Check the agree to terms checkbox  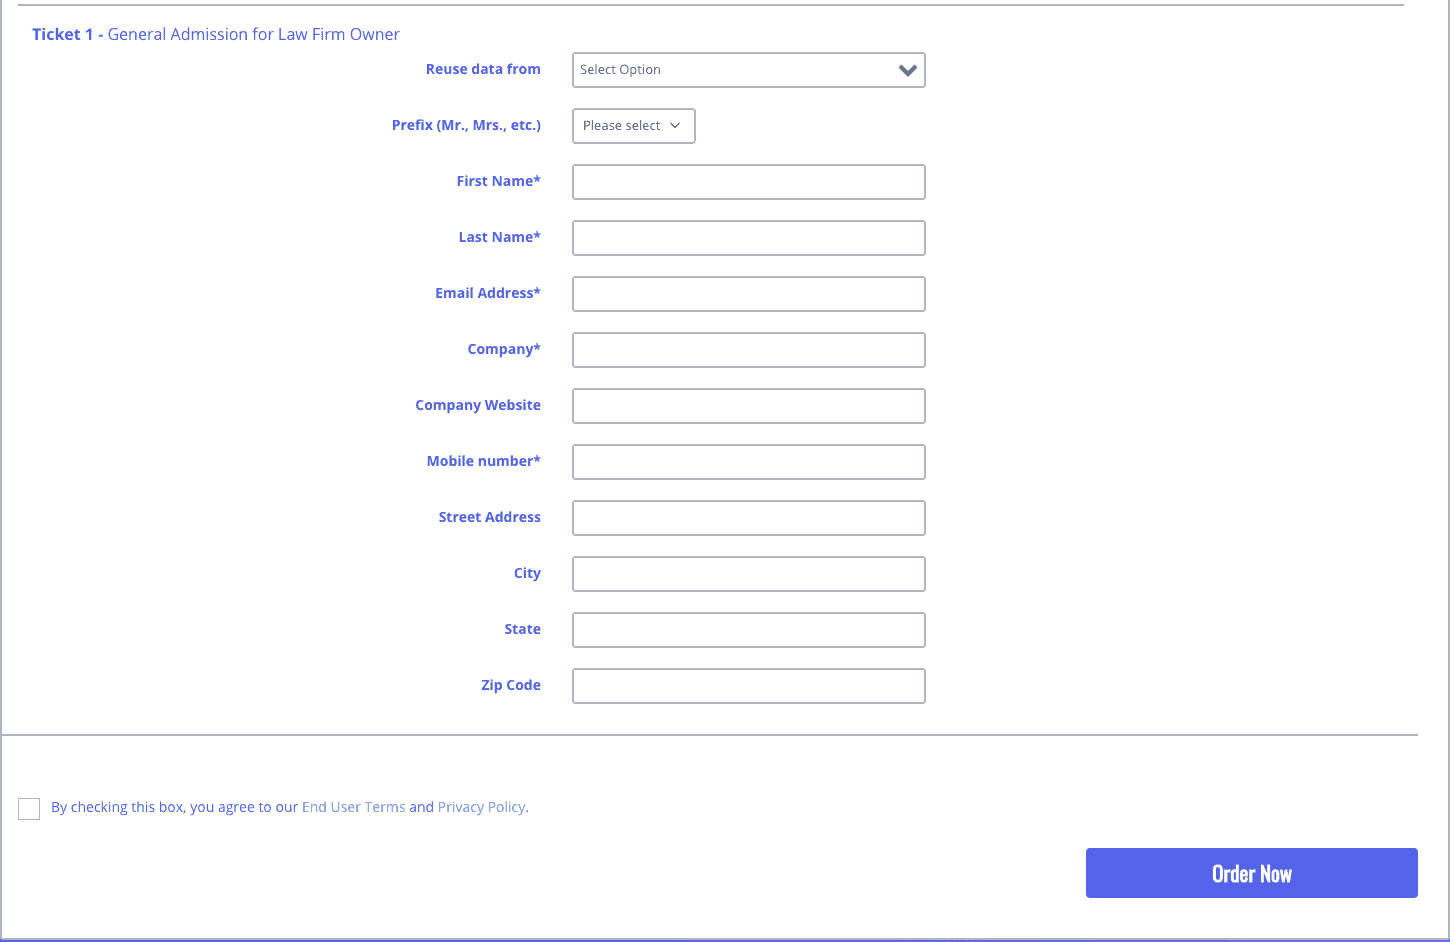click(29, 809)
